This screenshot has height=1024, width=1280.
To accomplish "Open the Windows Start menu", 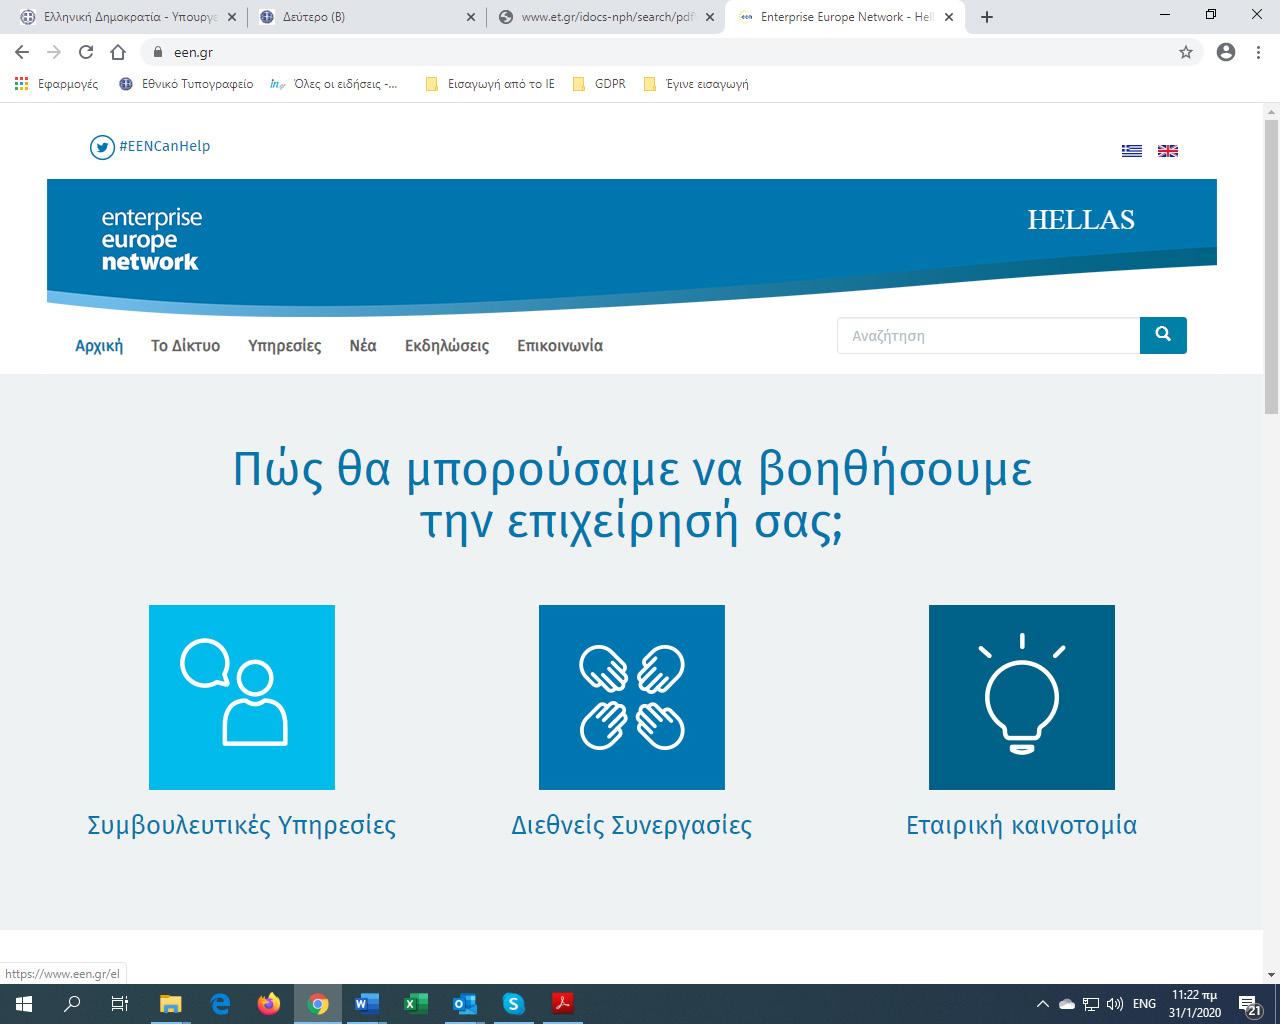I will [x=24, y=1004].
